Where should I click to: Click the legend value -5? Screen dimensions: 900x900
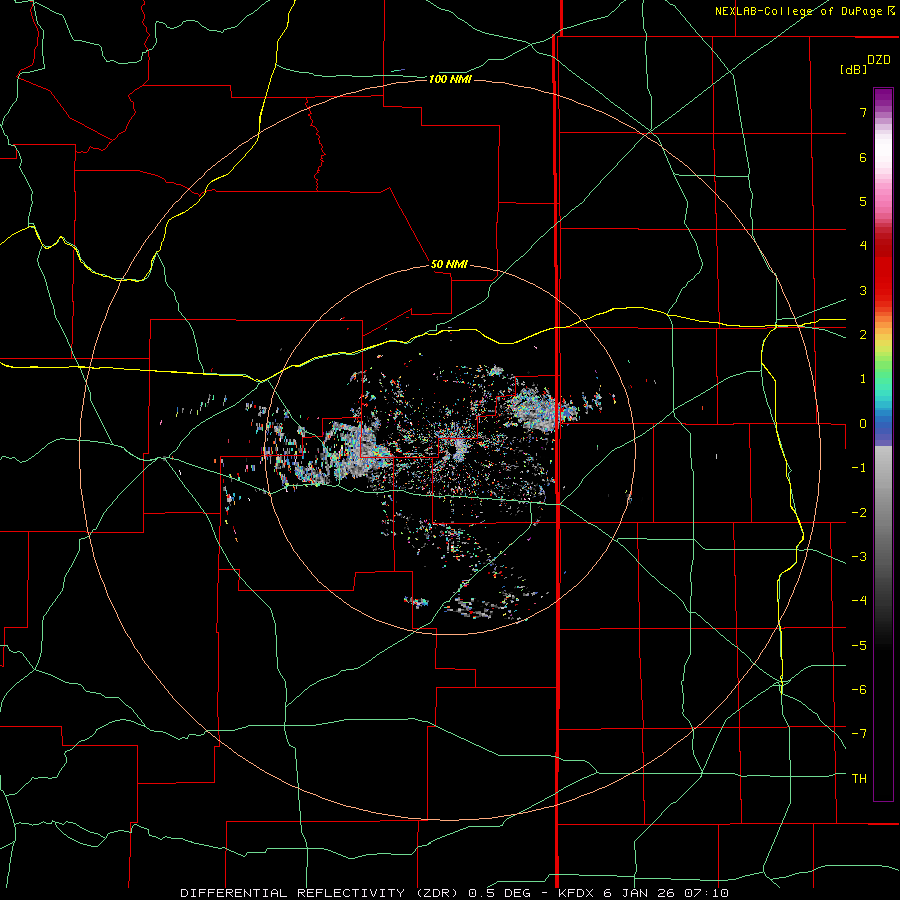pos(859,646)
